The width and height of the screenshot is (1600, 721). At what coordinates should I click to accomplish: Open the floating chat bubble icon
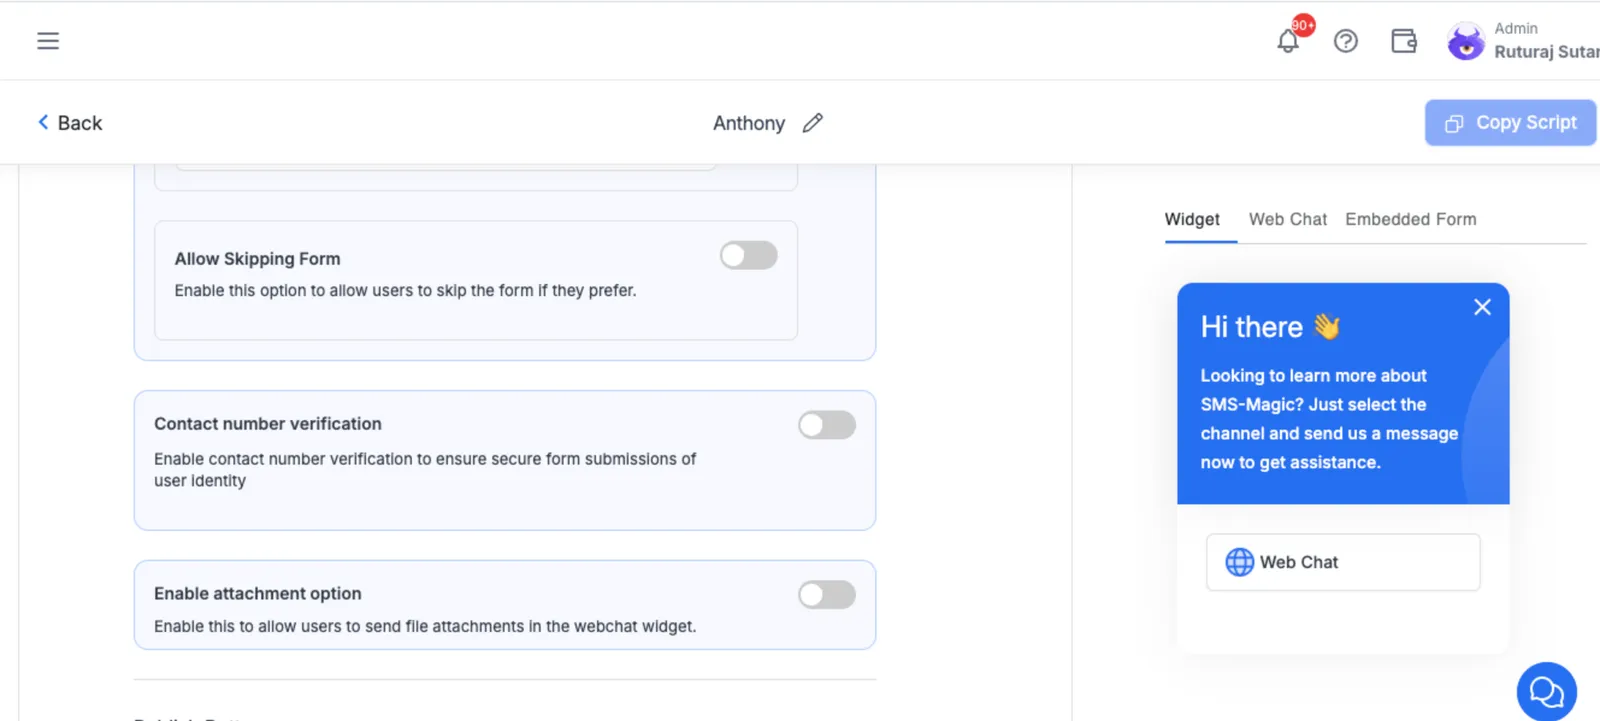(x=1546, y=691)
